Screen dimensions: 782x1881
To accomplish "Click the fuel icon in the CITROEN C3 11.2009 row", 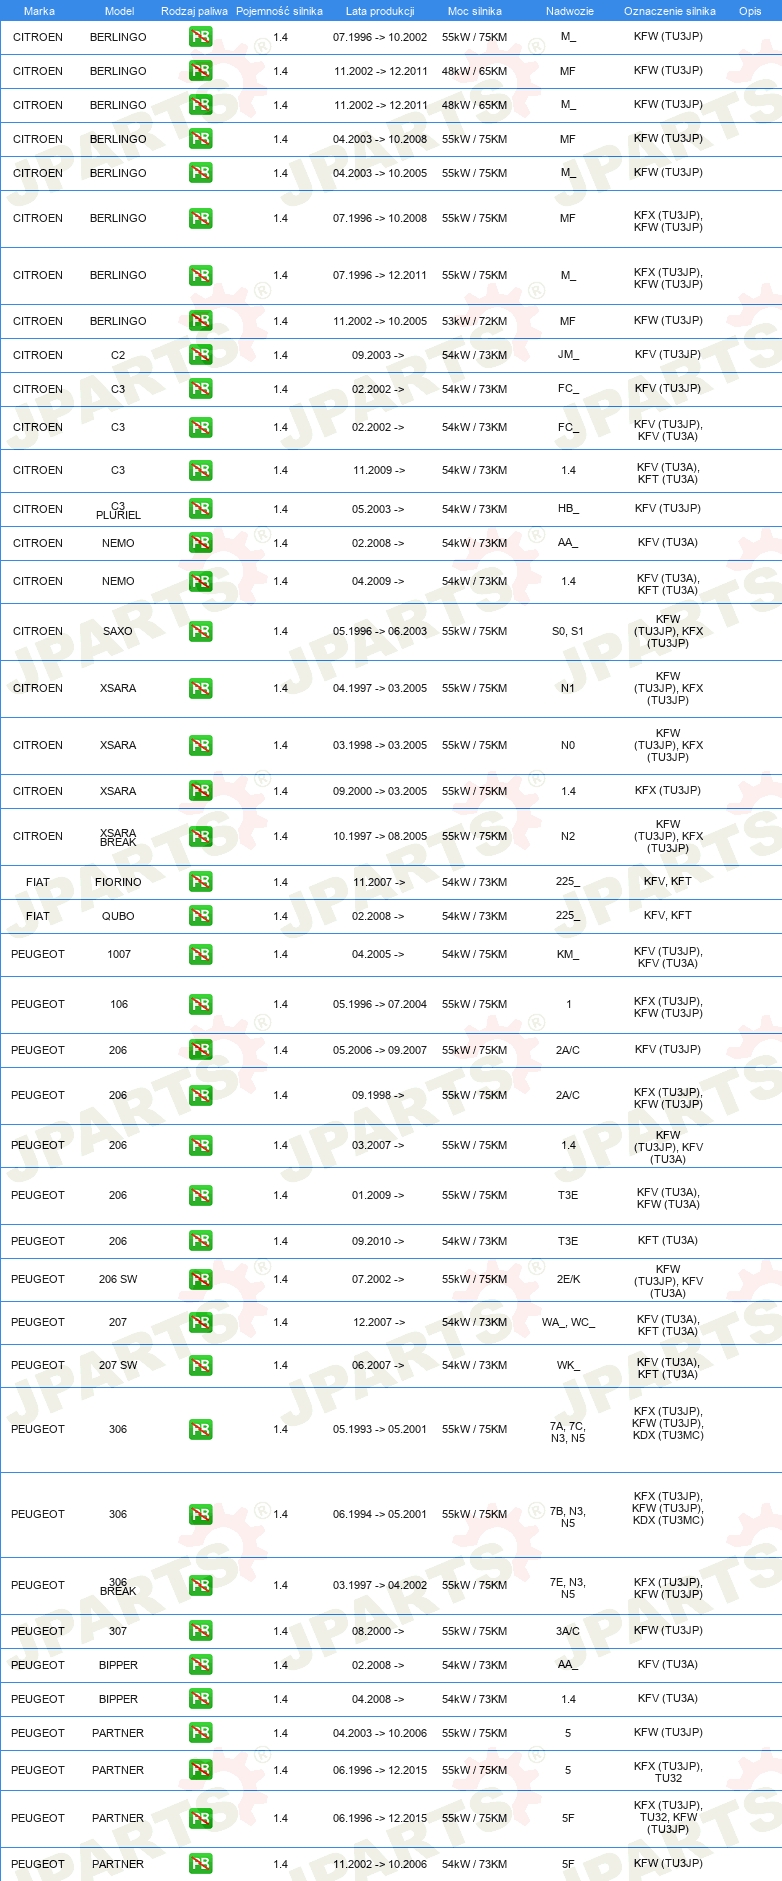I will 200,471.
